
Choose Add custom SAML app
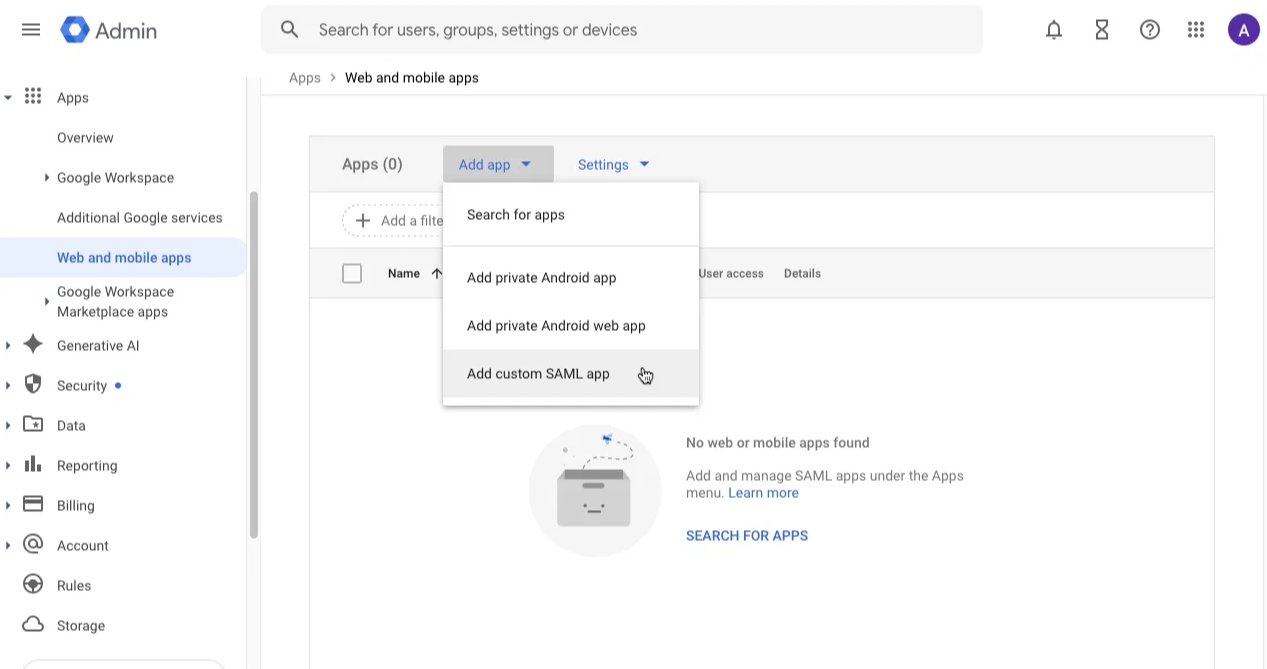[x=571, y=374]
